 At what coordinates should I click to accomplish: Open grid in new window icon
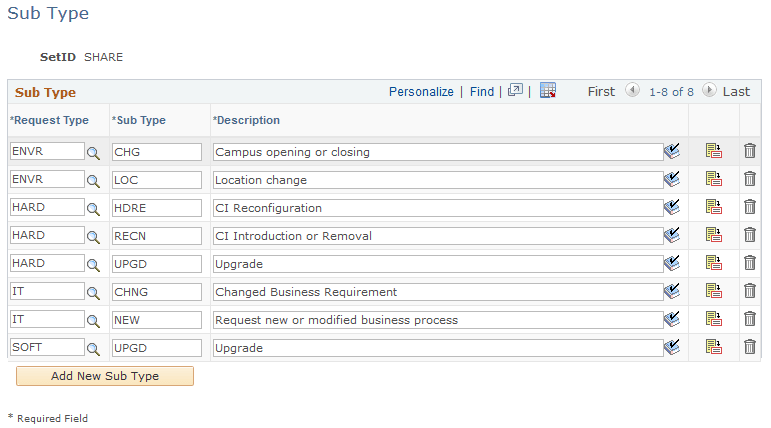[x=516, y=91]
